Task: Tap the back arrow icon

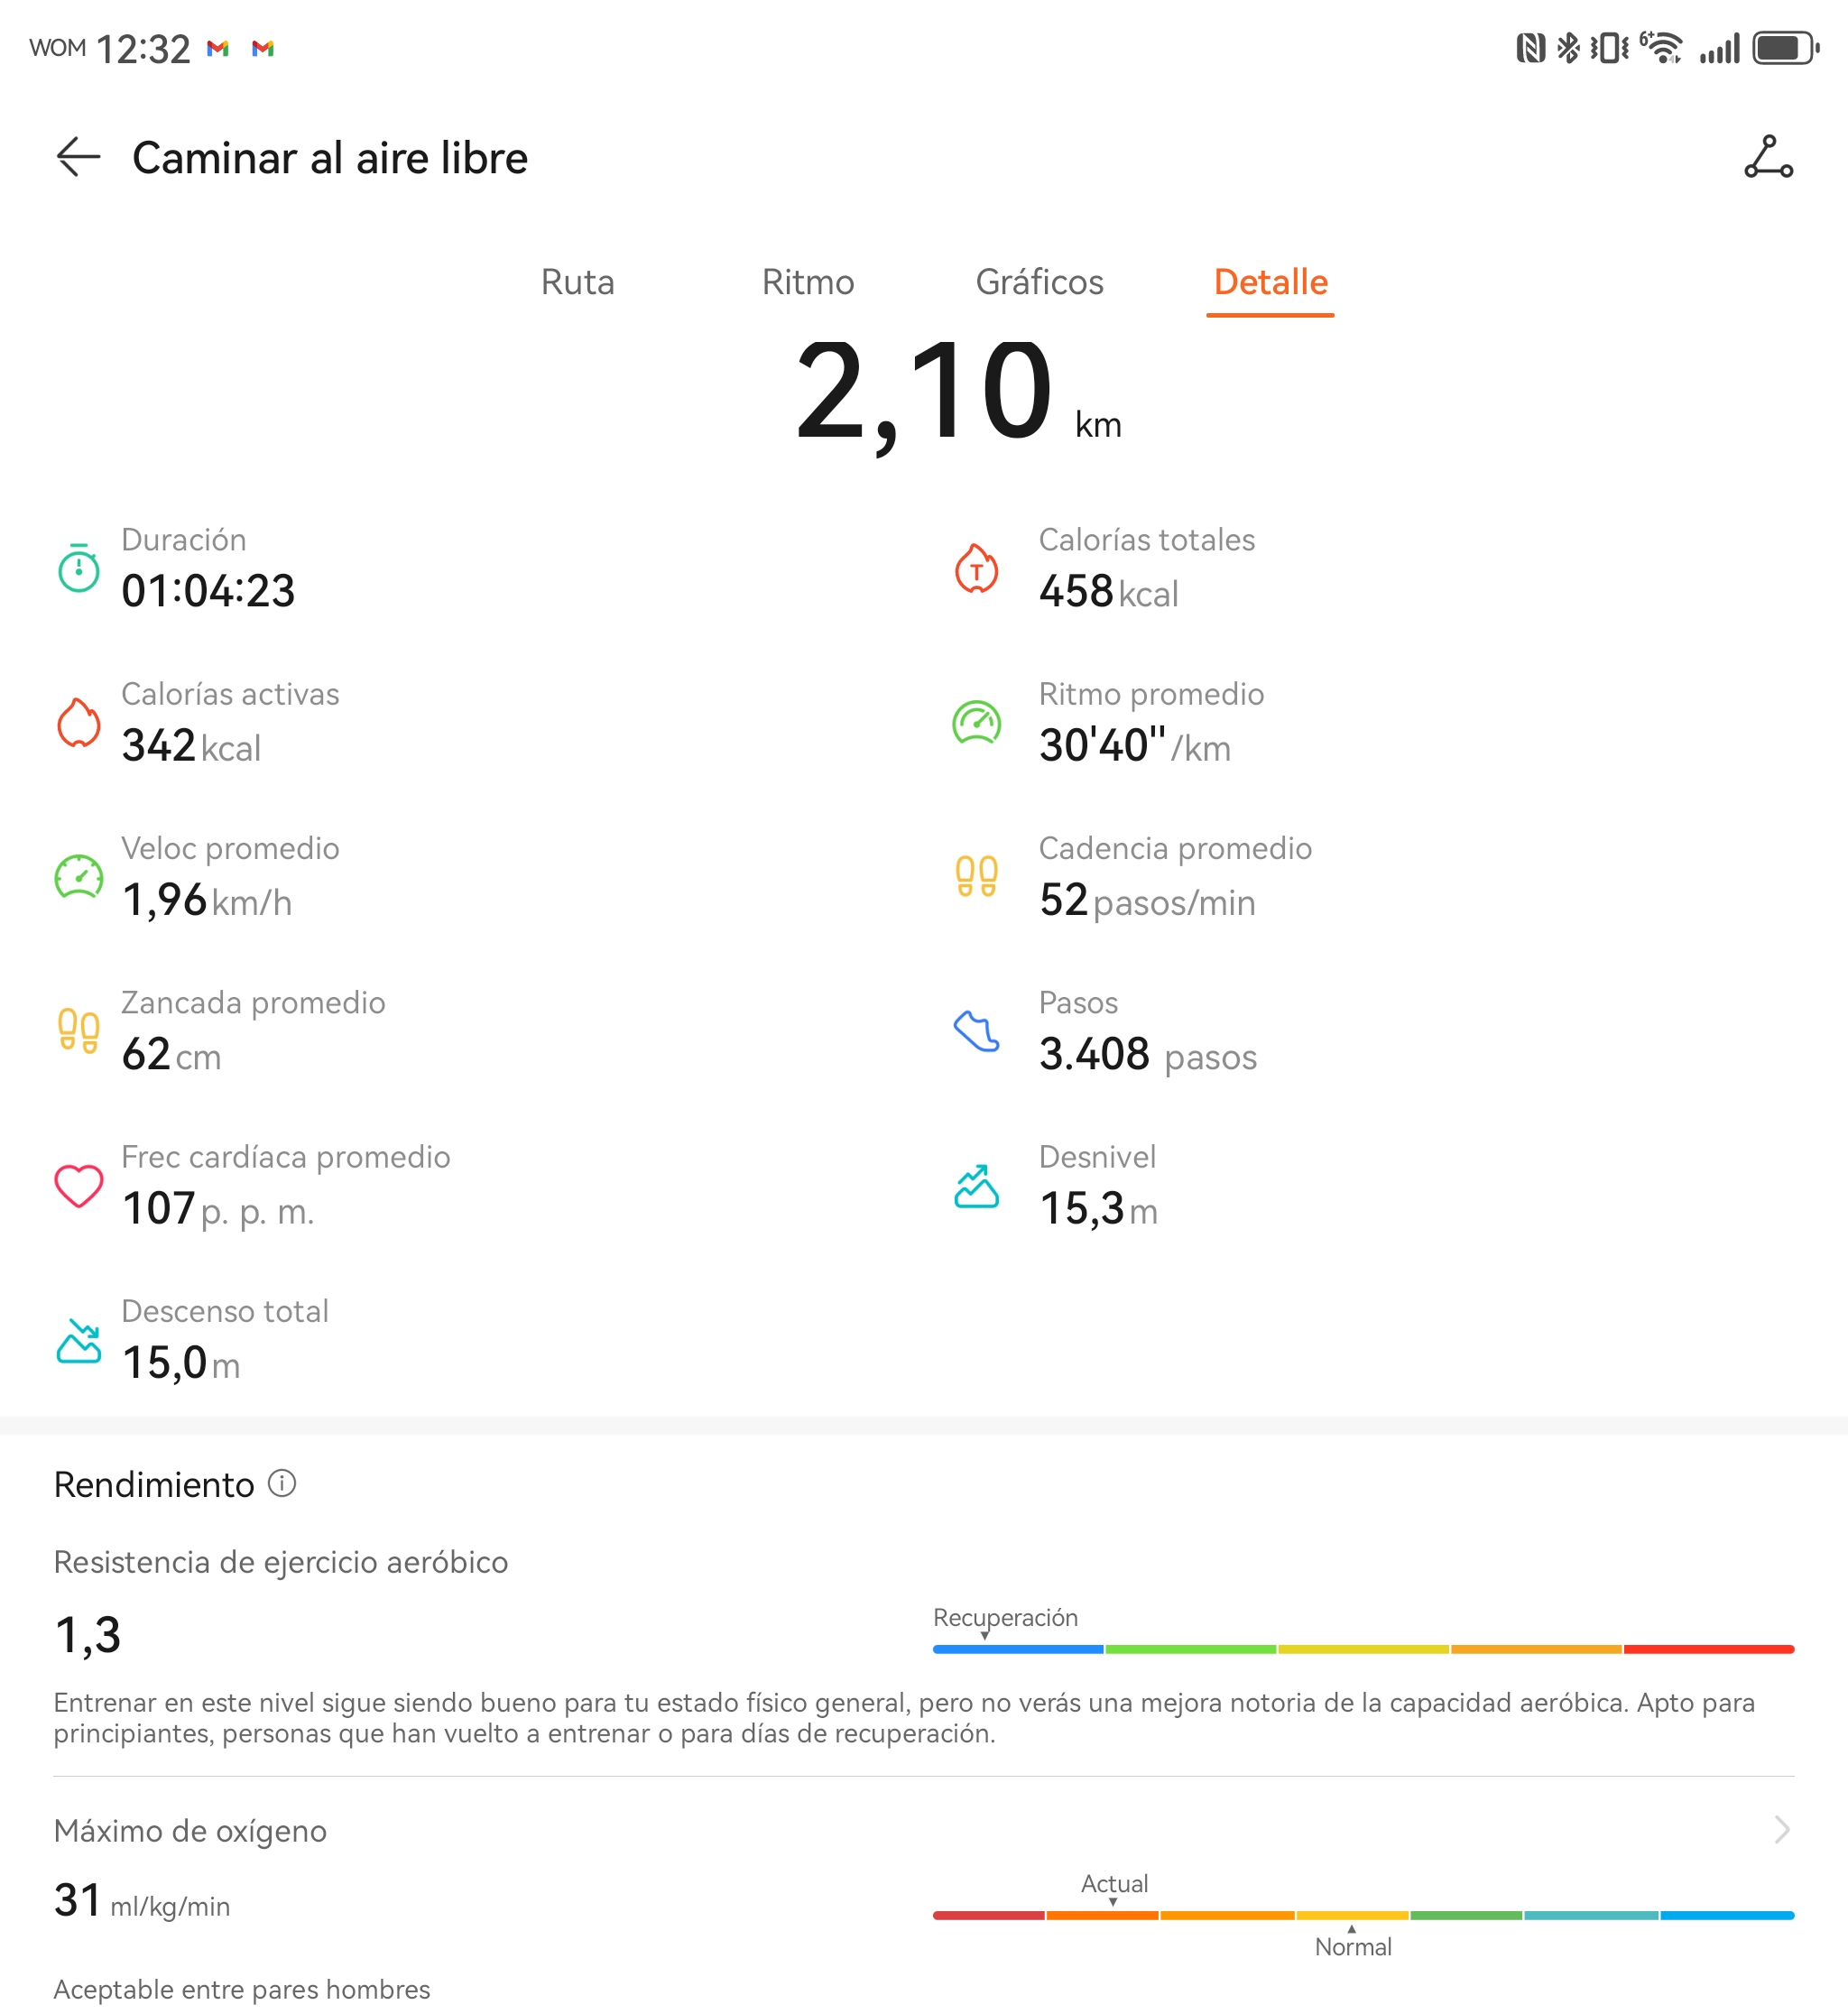Action: [x=78, y=157]
